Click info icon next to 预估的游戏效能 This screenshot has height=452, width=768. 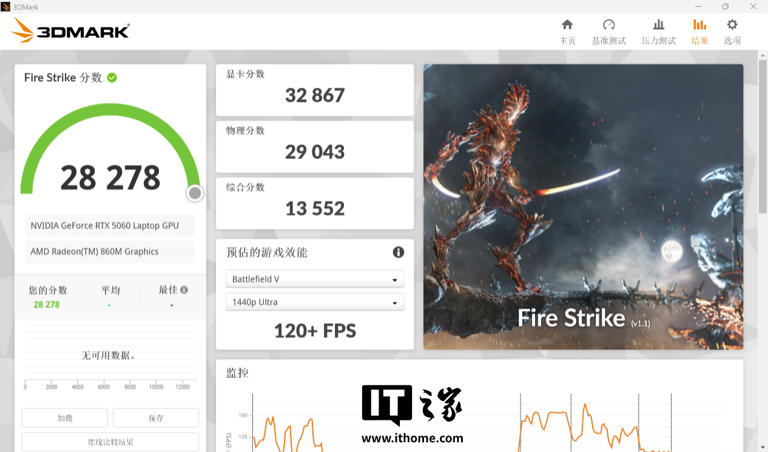coord(398,253)
